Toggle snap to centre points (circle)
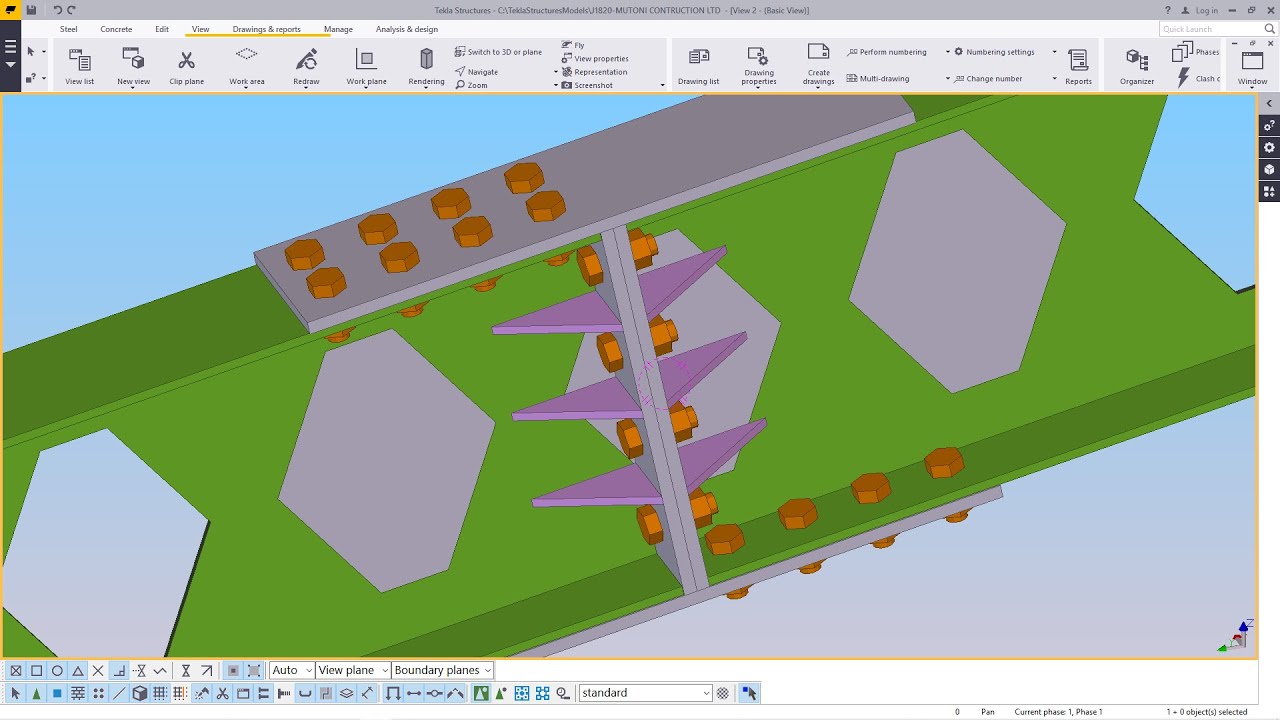 point(57,671)
